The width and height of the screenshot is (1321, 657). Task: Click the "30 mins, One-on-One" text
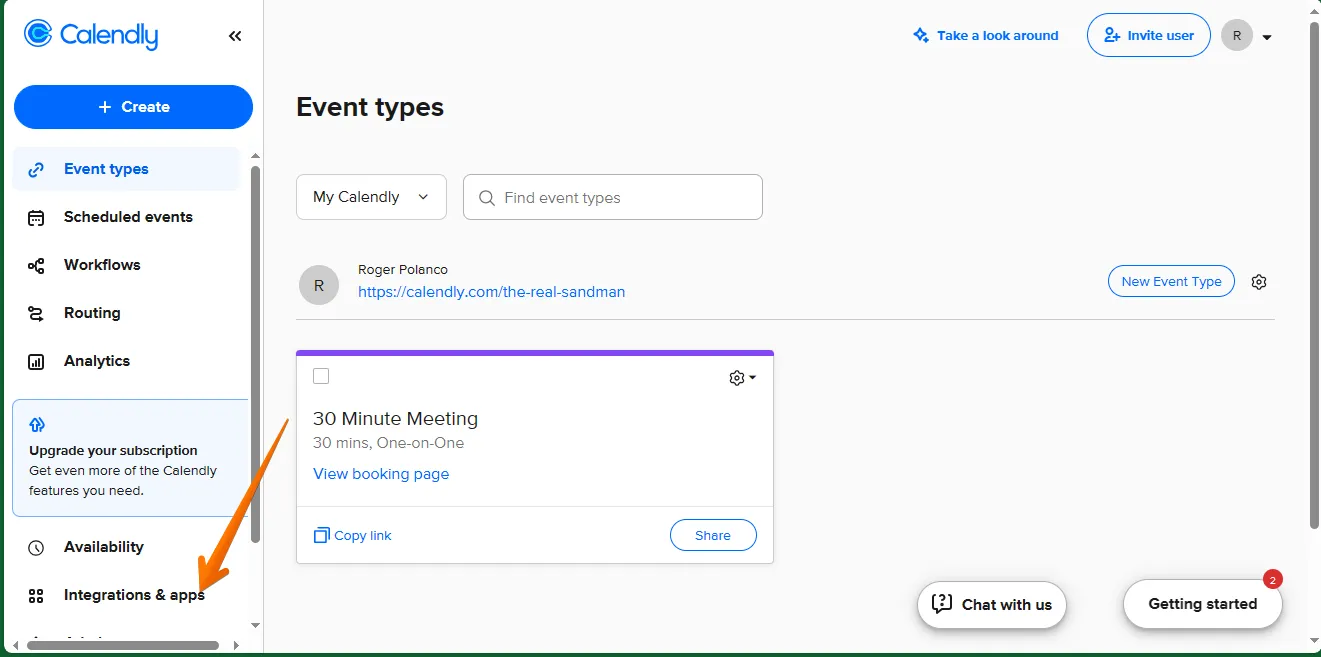coord(389,443)
